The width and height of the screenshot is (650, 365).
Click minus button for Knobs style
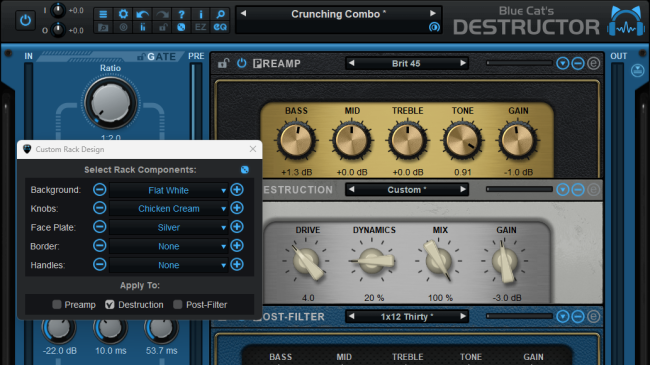click(x=99, y=208)
